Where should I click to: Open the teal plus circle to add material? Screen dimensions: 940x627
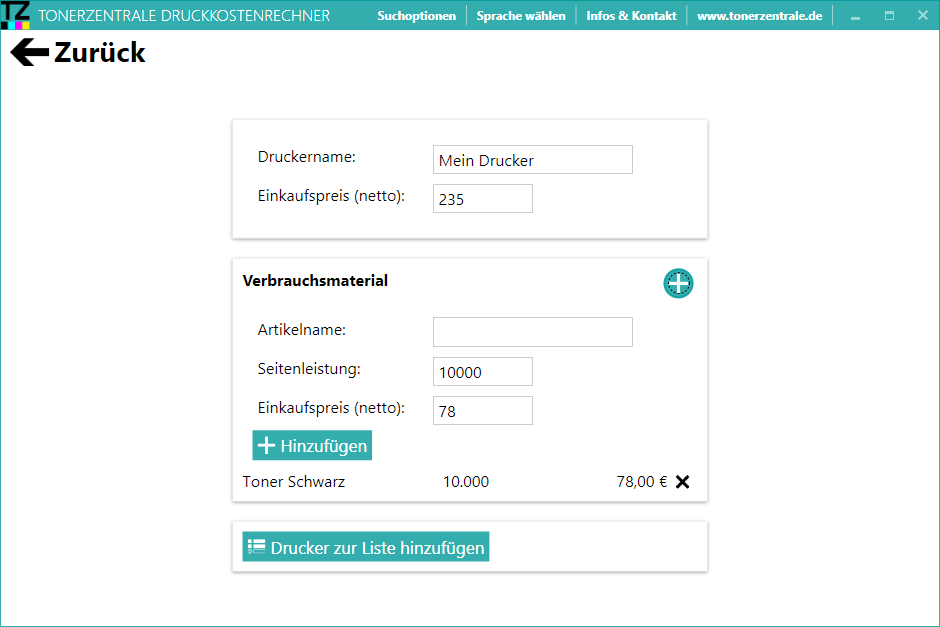[x=678, y=283]
